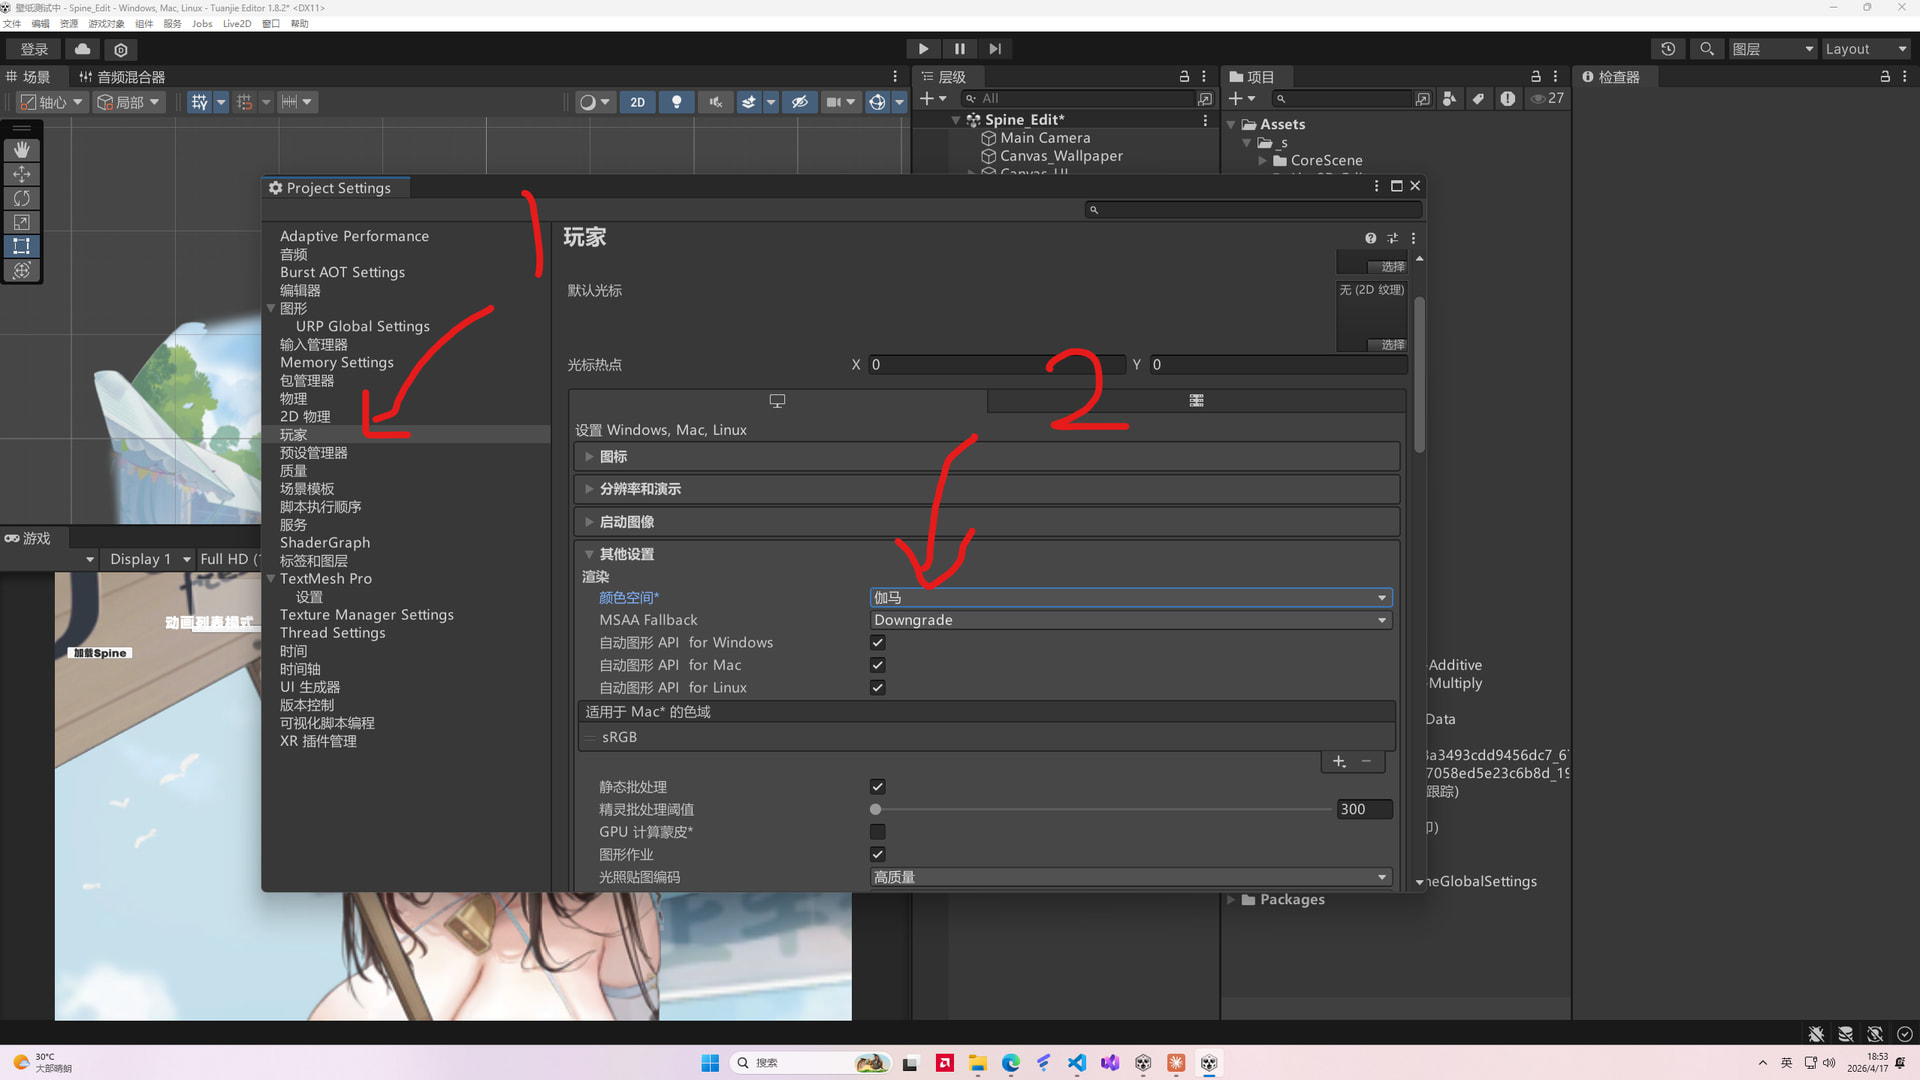The height and width of the screenshot is (1080, 1920).
Task: Uncheck 静态批处理 checkbox
Action: tap(877, 787)
